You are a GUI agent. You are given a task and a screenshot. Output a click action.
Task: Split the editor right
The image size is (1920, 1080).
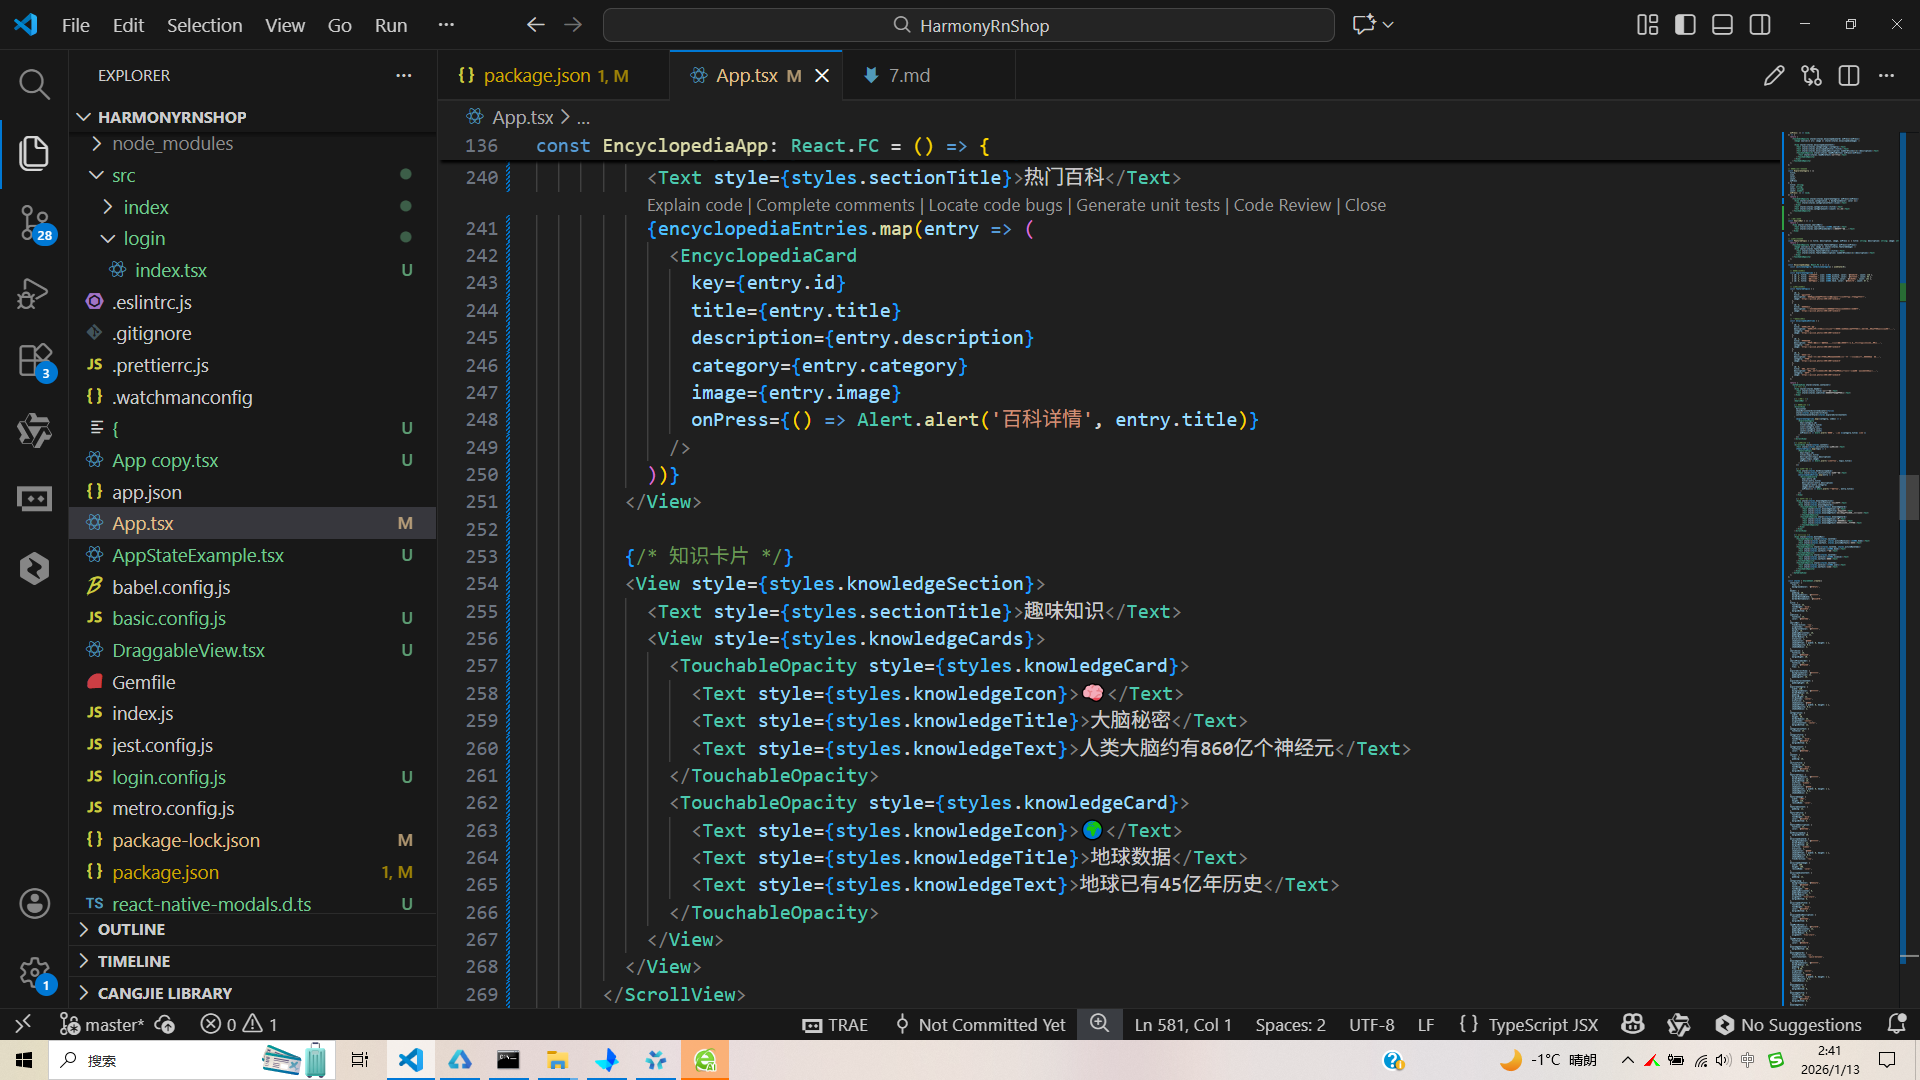pyautogui.click(x=1849, y=76)
